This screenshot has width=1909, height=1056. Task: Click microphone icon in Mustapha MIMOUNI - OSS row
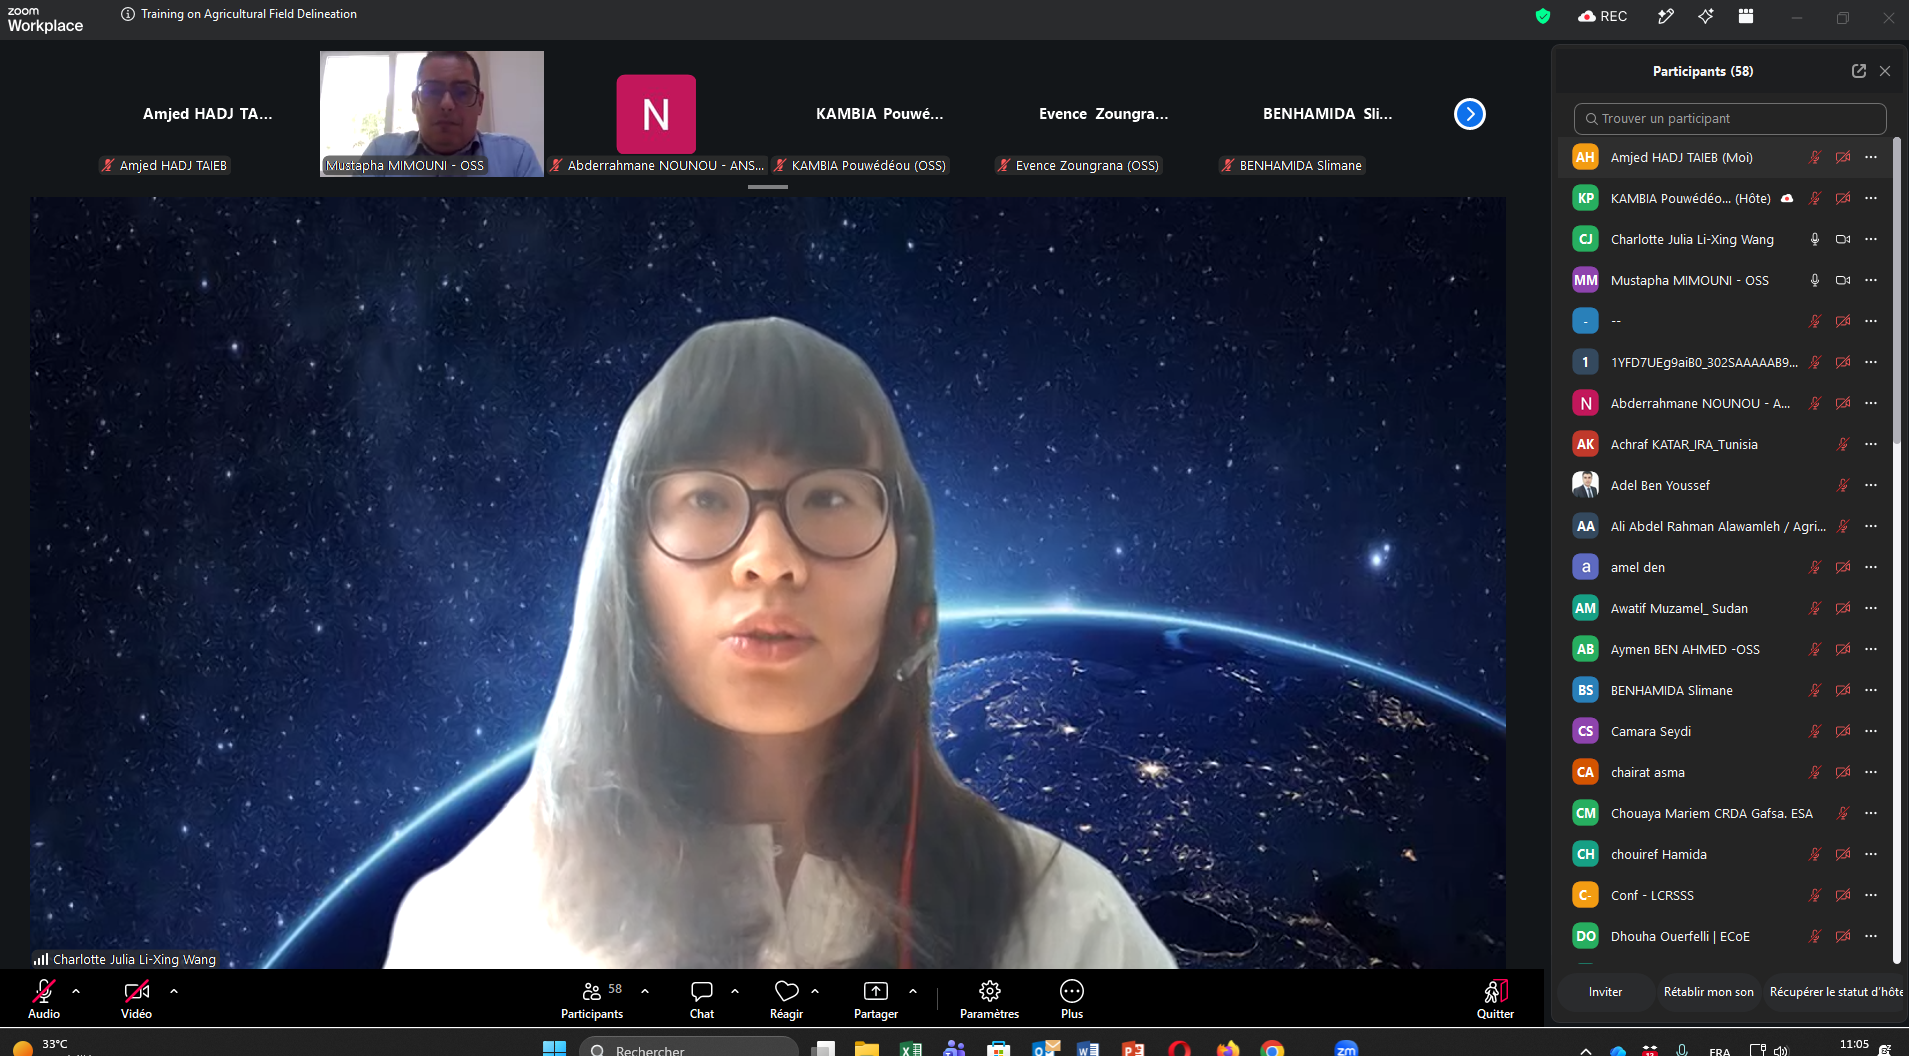point(1815,280)
